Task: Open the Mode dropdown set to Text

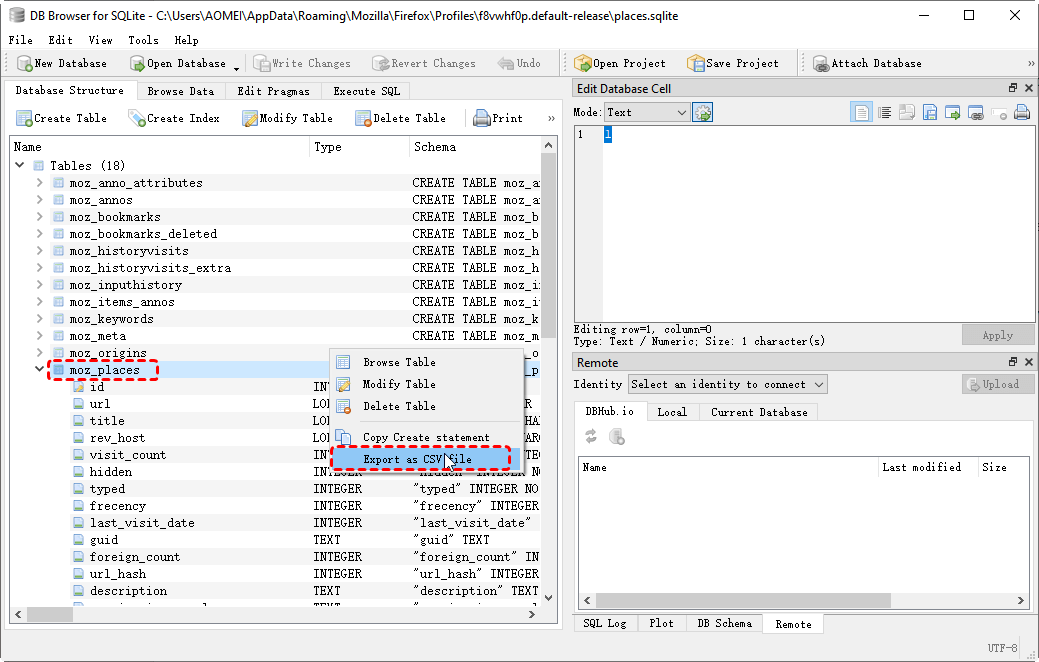Action: pos(647,113)
